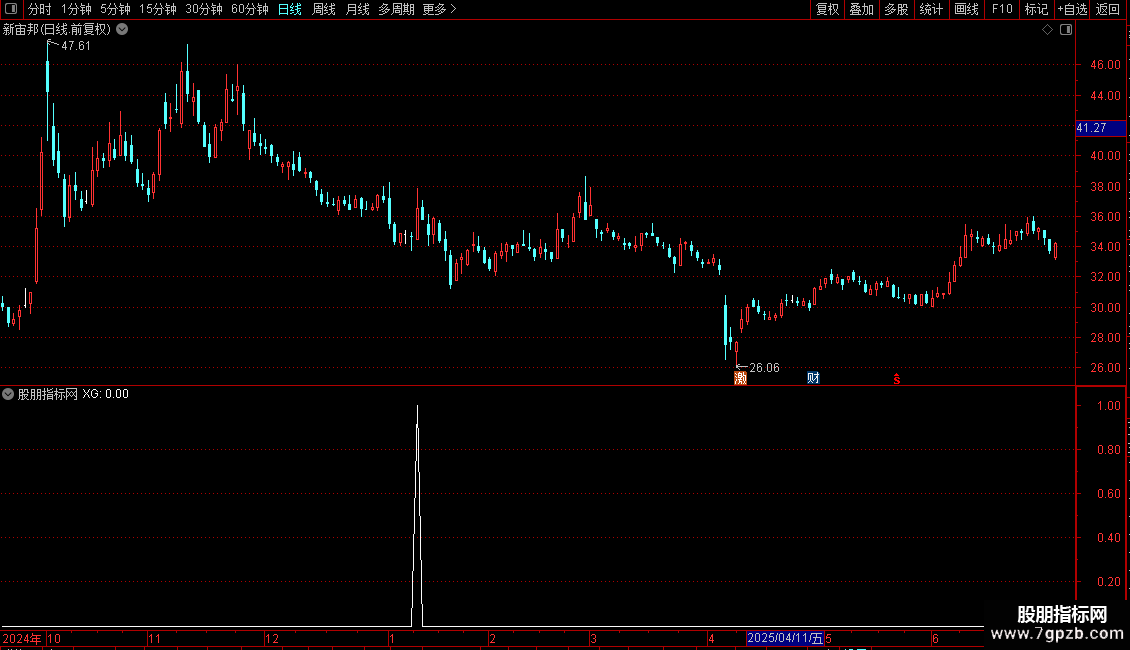The height and width of the screenshot is (650, 1130).
Task: Open dropdown beside 新宙邦 title
Action: tap(123, 29)
